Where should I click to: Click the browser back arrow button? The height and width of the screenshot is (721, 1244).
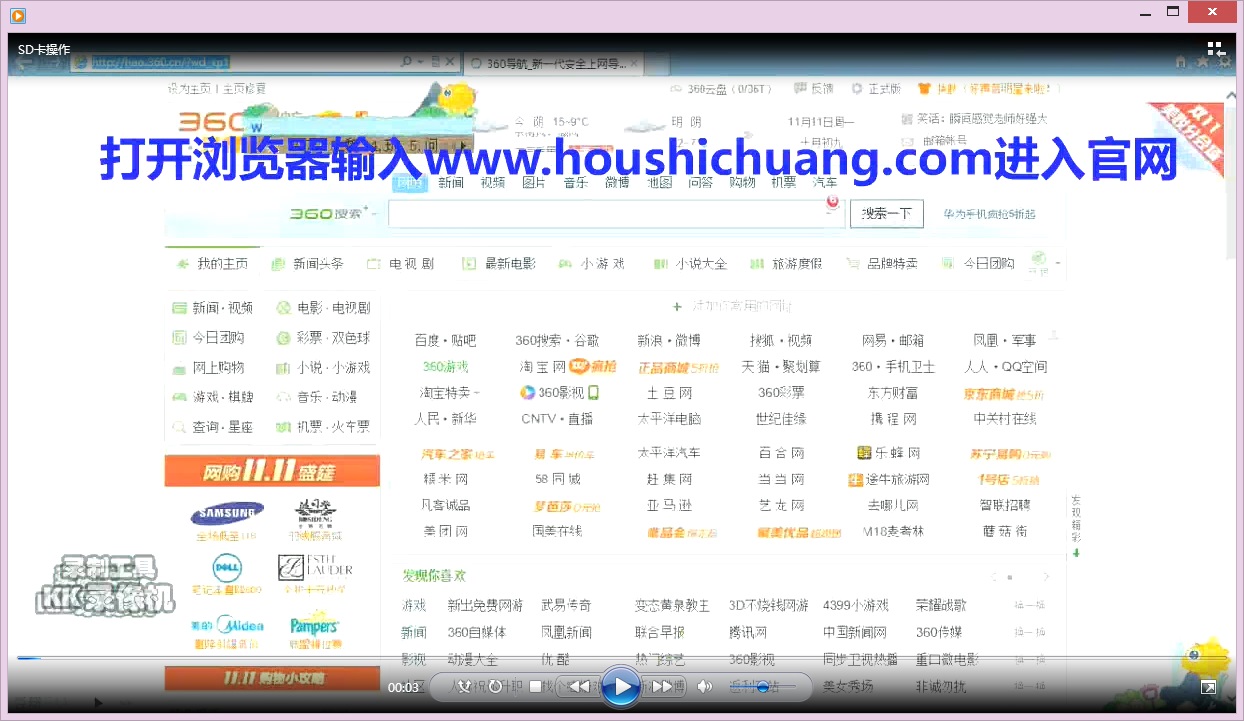(26, 62)
